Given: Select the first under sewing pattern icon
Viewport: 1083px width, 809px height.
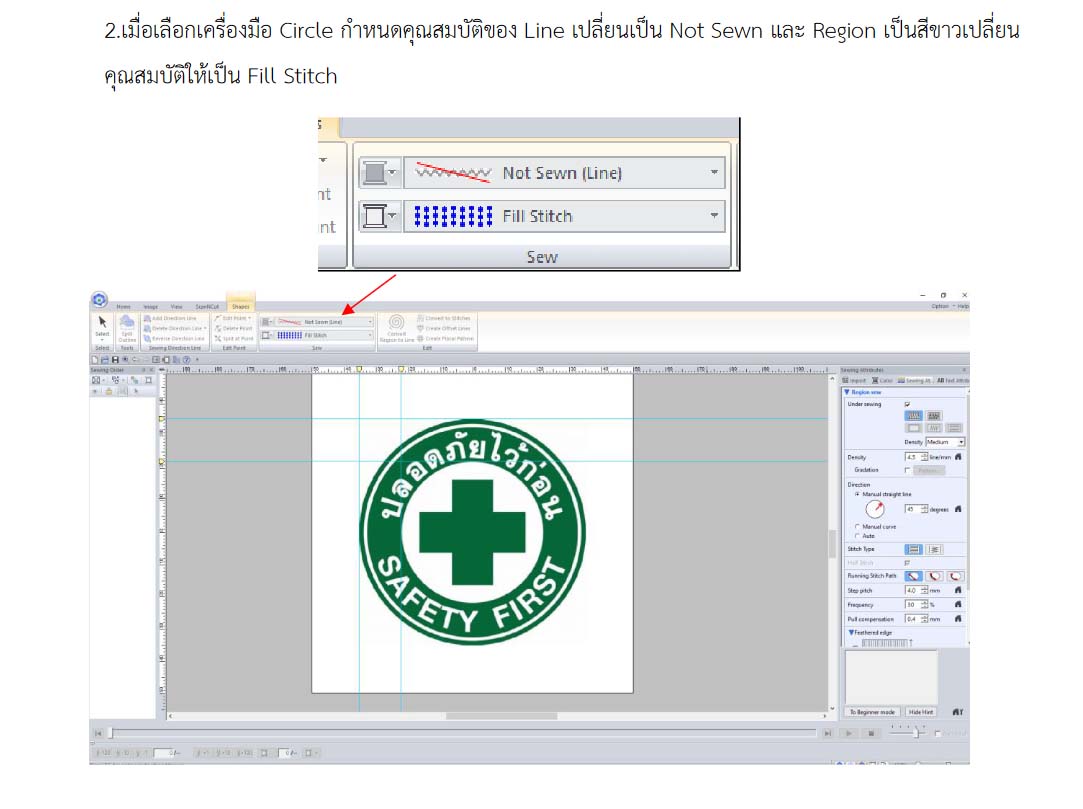Looking at the screenshot, I should click(913, 415).
